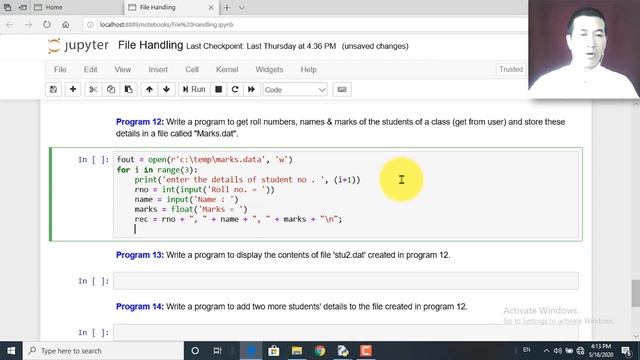Cut selected cells with the scissors icon
The height and width of the screenshot is (360, 640).
[x=93, y=89]
